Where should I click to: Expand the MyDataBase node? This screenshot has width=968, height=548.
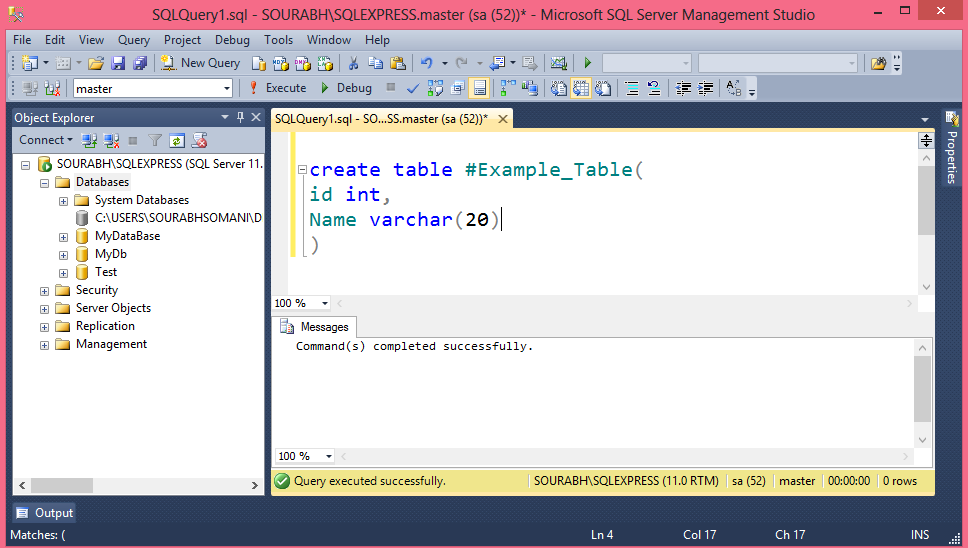(64, 237)
